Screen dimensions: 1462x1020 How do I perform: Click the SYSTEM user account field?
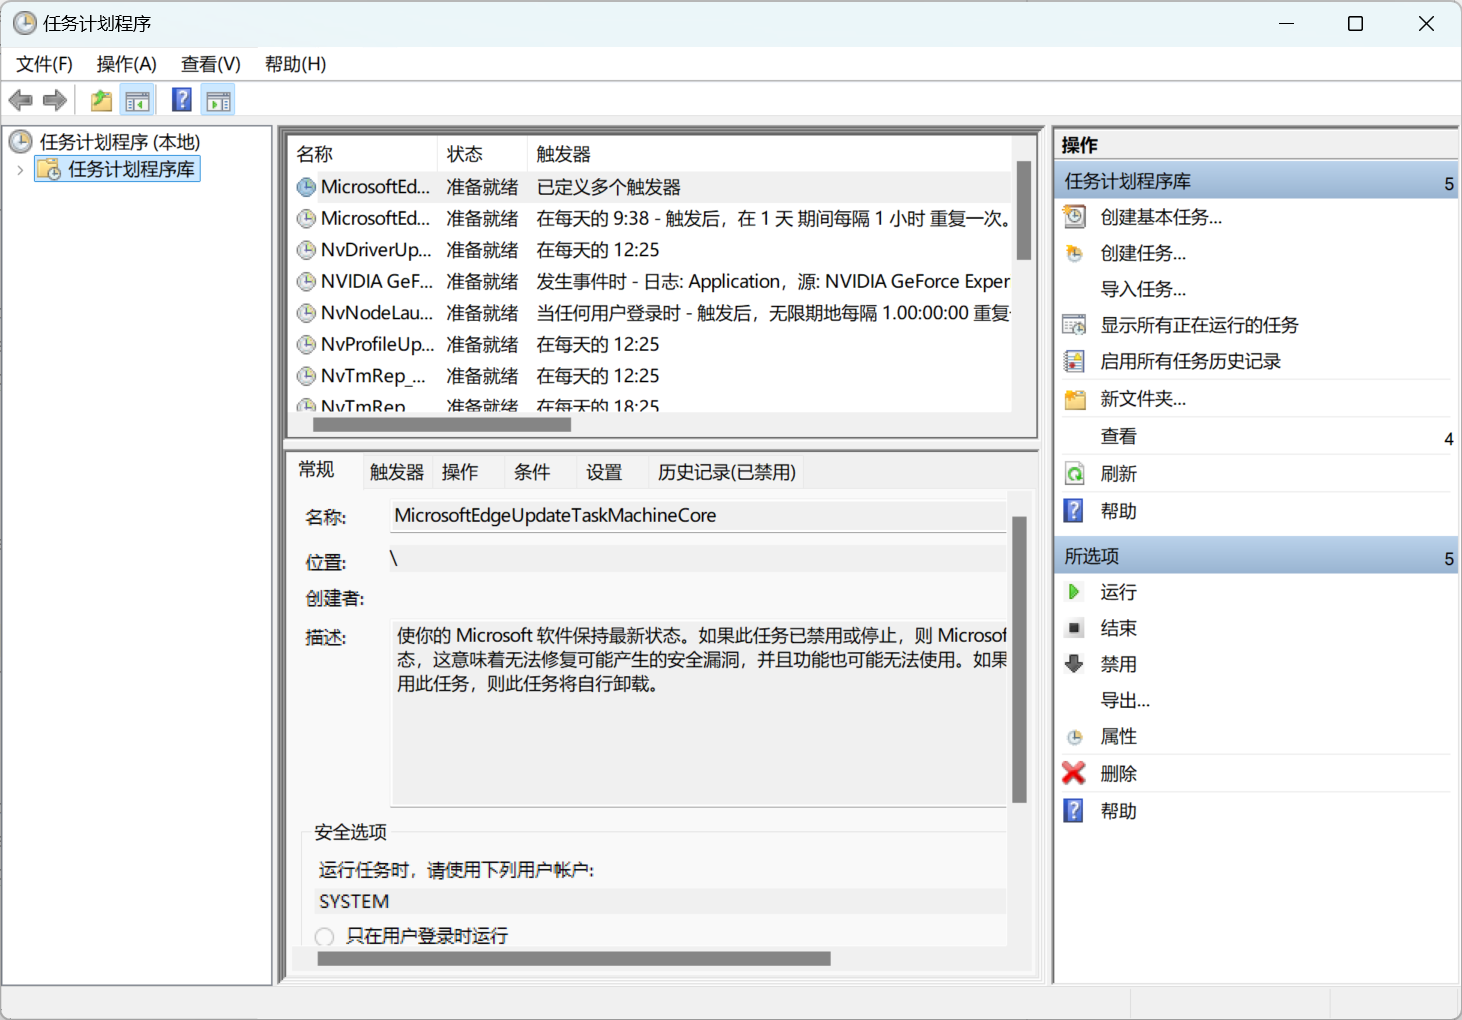pos(660,901)
